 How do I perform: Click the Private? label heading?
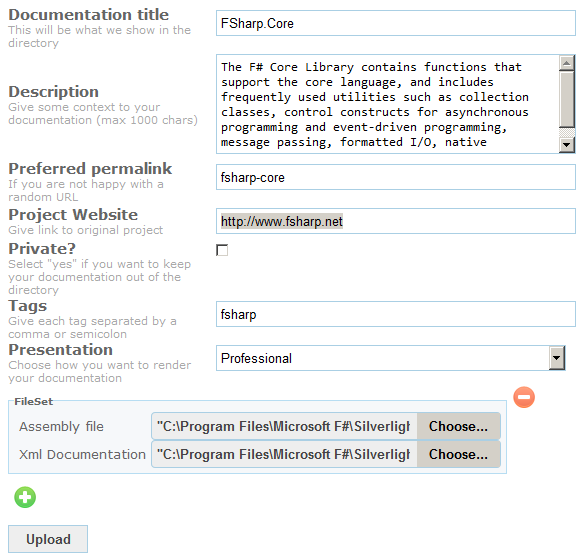[x=42, y=248]
